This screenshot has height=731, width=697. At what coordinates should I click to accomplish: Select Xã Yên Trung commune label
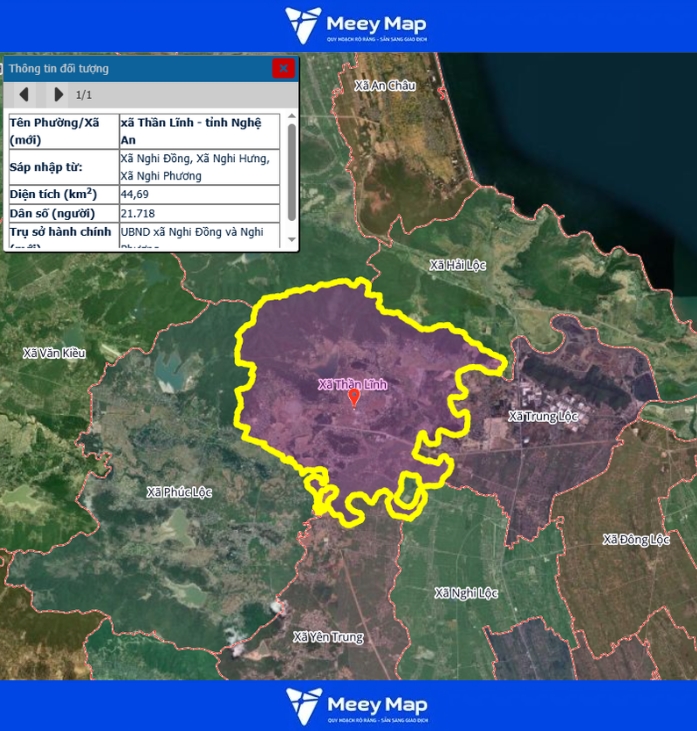(328, 637)
